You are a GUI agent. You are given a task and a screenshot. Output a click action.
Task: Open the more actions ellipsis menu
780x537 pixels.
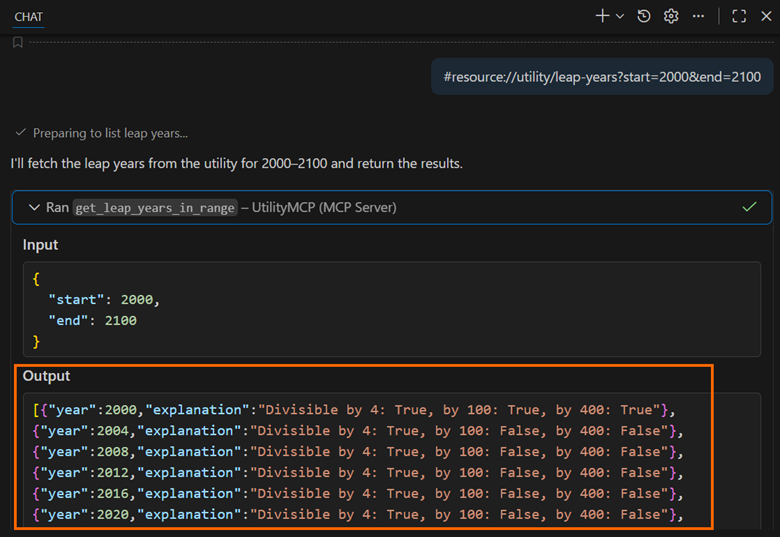698,16
